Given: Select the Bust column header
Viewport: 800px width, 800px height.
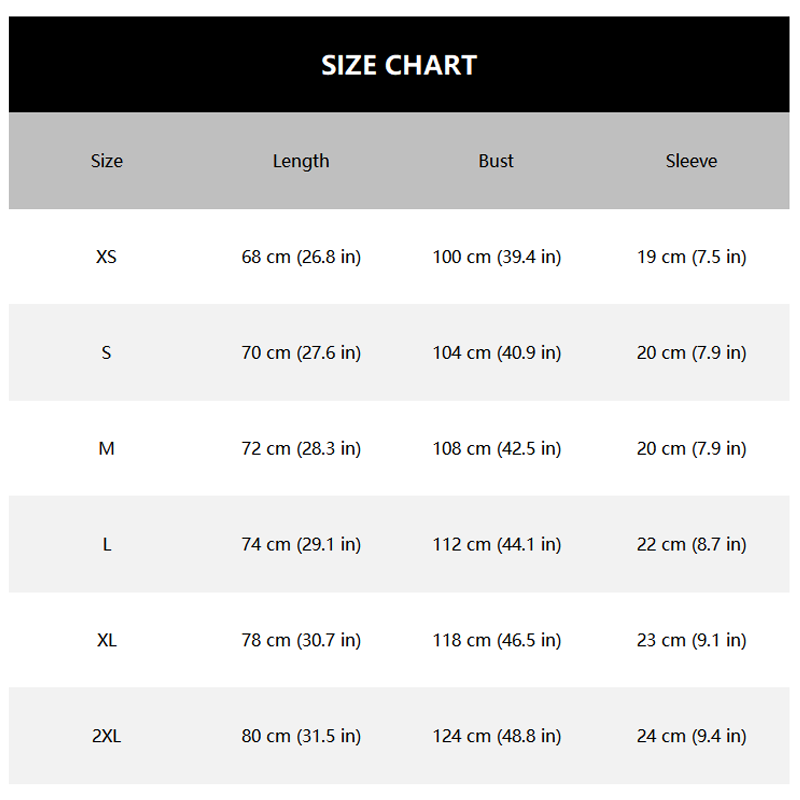Looking at the screenshot, I should (496, 161).
